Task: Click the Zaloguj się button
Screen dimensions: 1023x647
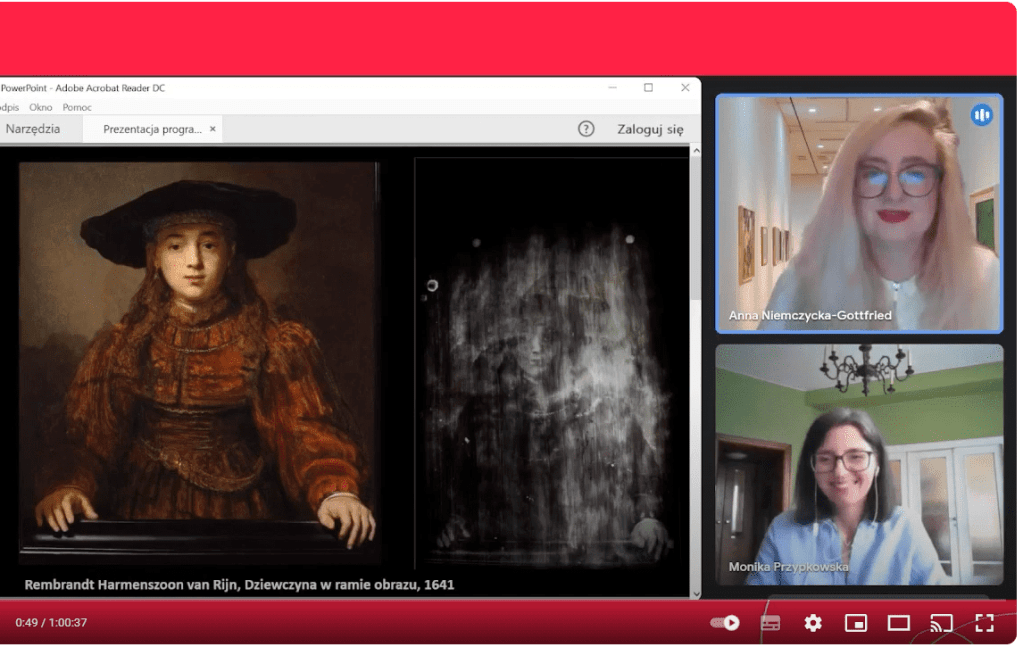Action: click(650, 129)
